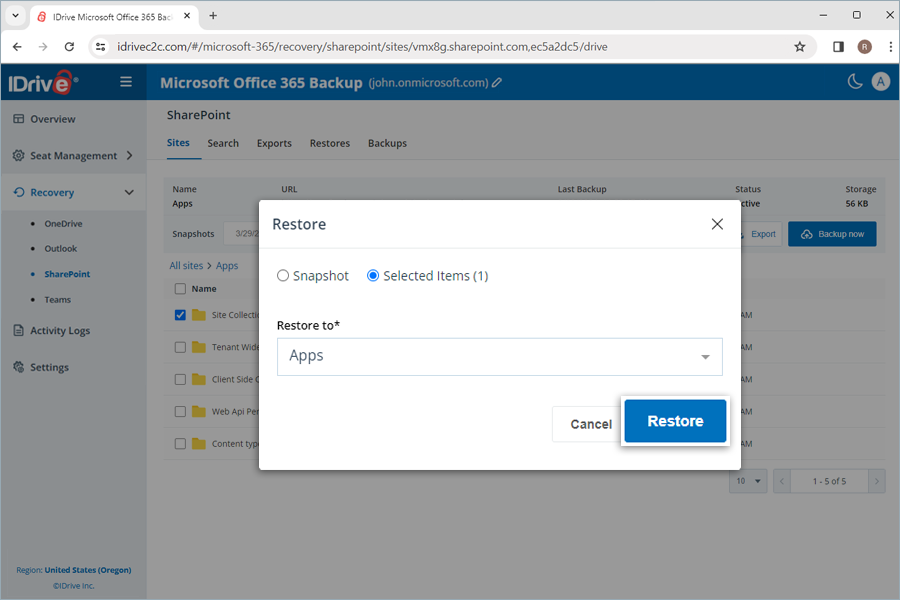
Task: Open the user avatar A menu
Action: (x=880, y=82)
